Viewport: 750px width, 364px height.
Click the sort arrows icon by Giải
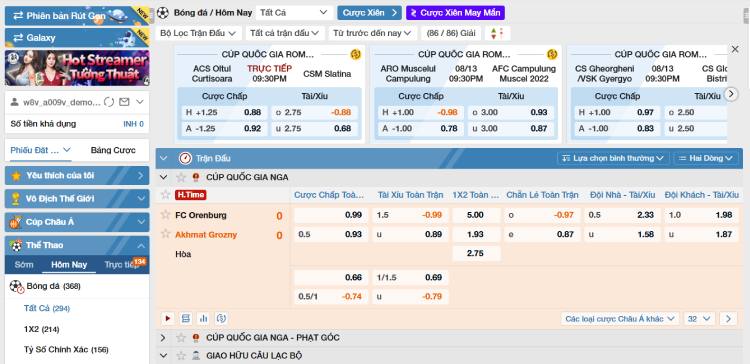tap(497, 33)
